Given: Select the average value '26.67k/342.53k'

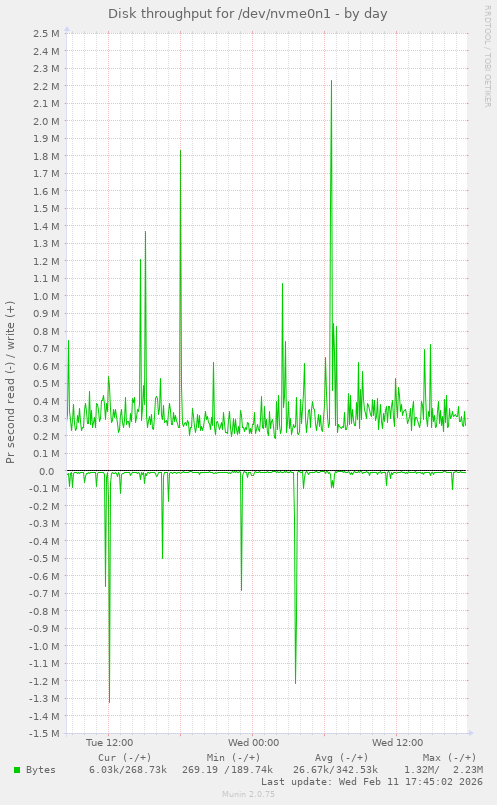Looking at the screenshot, I should tap(335, 770).
